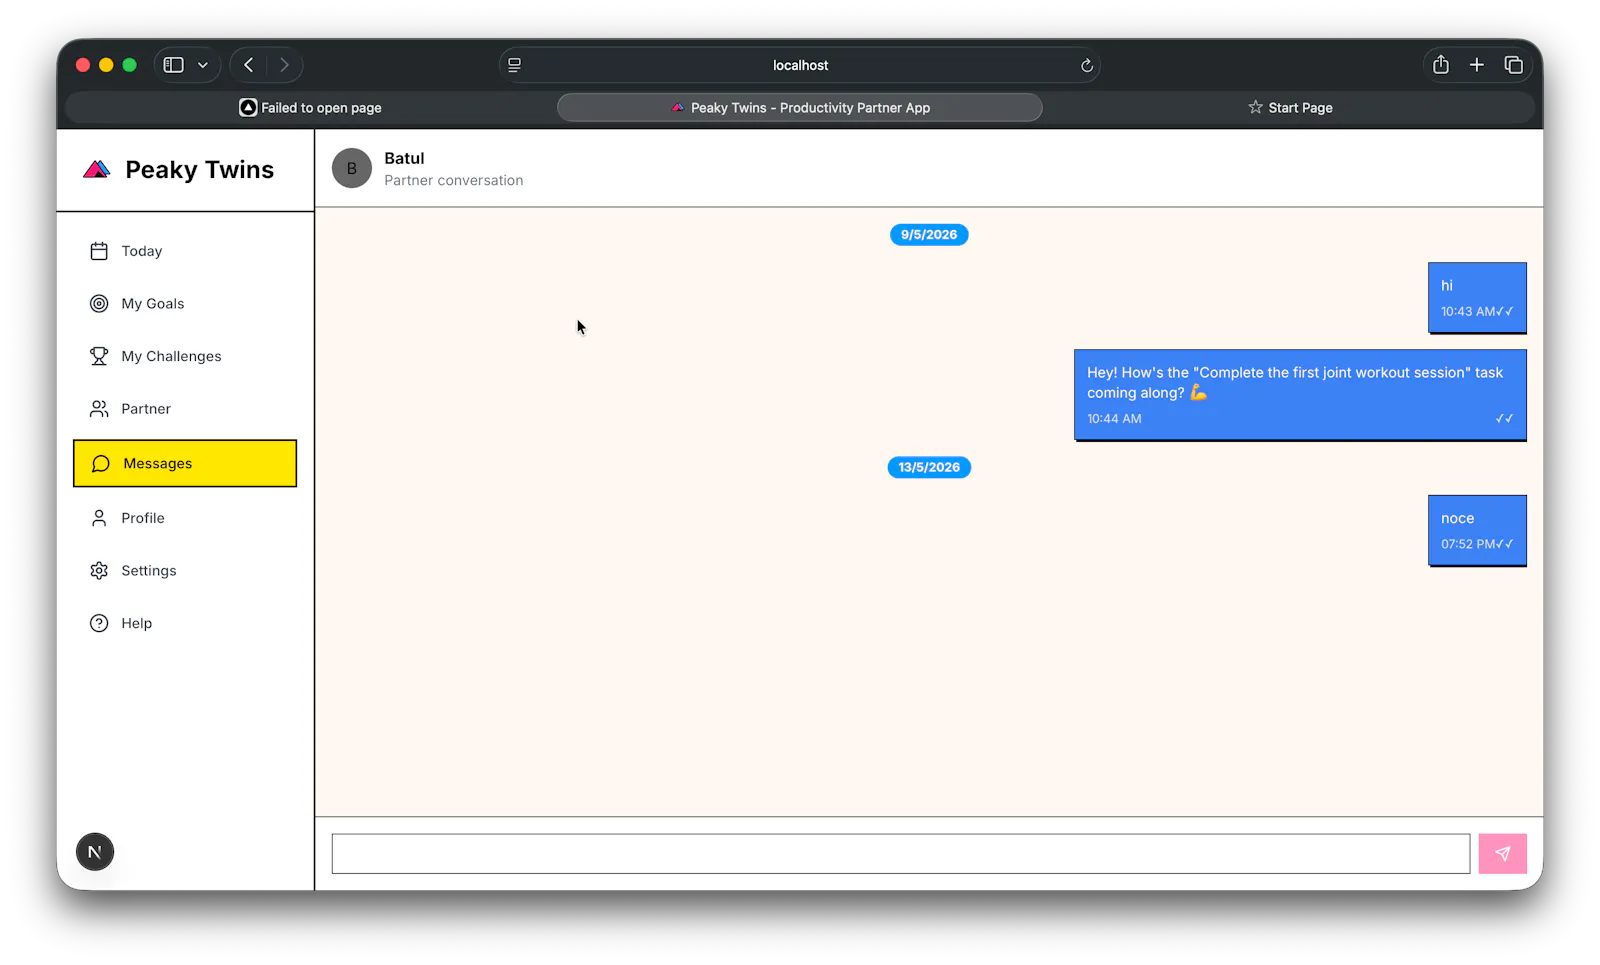Viewport: 1600px width, 965px height.
Task: Go to the Today page
Action: tap(185, 251)
